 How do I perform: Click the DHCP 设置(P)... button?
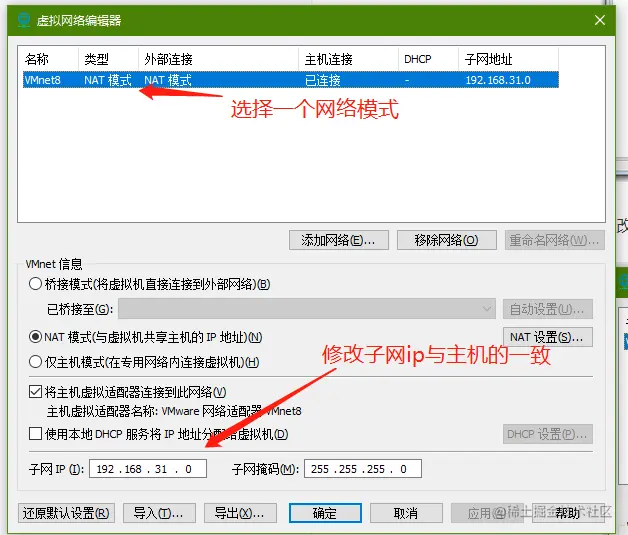tap(547, 434)
